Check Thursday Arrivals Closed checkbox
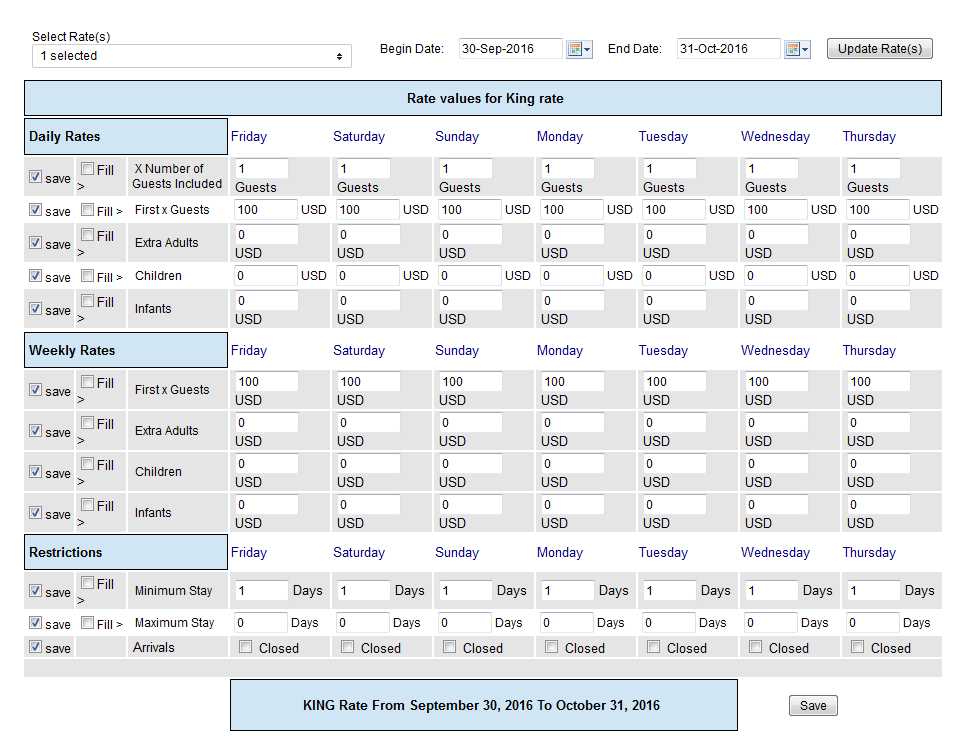972x736 pixels. (857, 647)
